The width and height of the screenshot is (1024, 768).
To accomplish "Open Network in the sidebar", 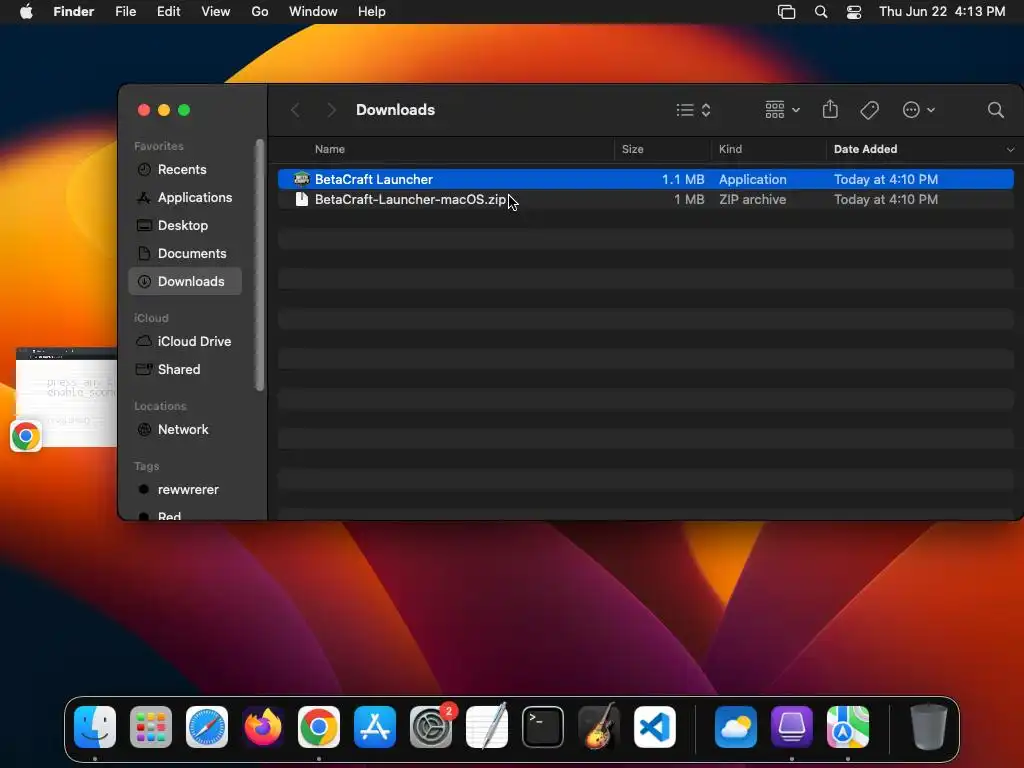I will click(x=185, y=430).
